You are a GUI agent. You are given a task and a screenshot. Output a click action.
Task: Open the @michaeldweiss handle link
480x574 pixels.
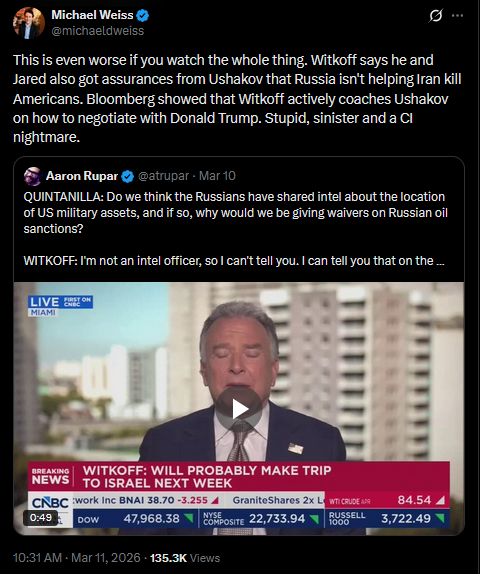pos(98,31)
